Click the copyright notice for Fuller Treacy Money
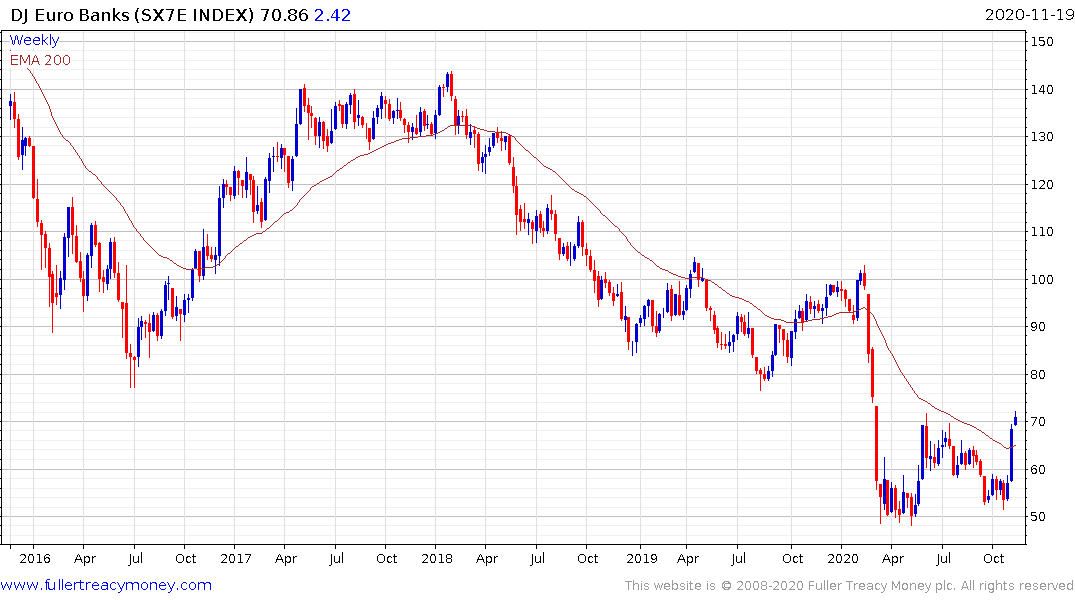This screenshot has height=600, width=1075. 849,586
